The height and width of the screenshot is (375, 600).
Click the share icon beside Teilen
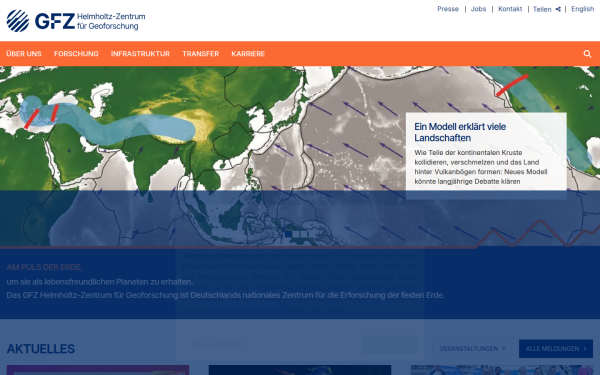(558, 9)
